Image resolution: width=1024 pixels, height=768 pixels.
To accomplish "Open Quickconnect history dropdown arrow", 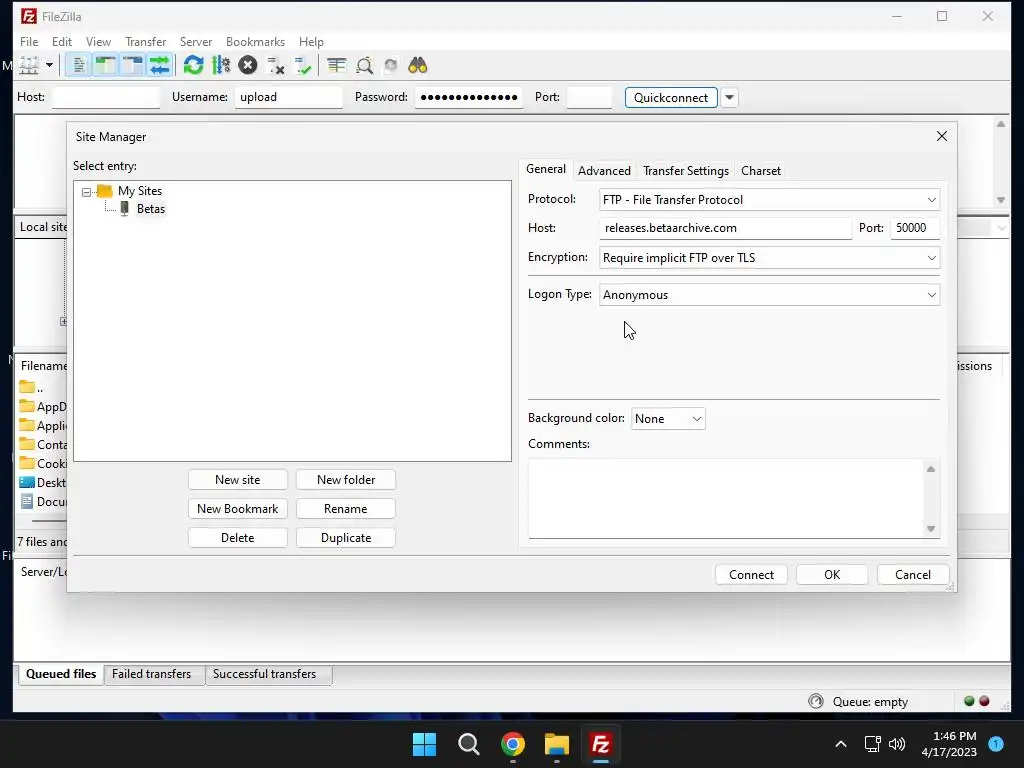I will (729, 97).
